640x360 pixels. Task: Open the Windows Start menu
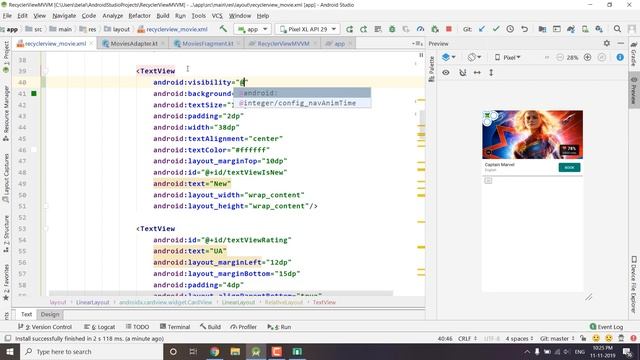[10, 351]
